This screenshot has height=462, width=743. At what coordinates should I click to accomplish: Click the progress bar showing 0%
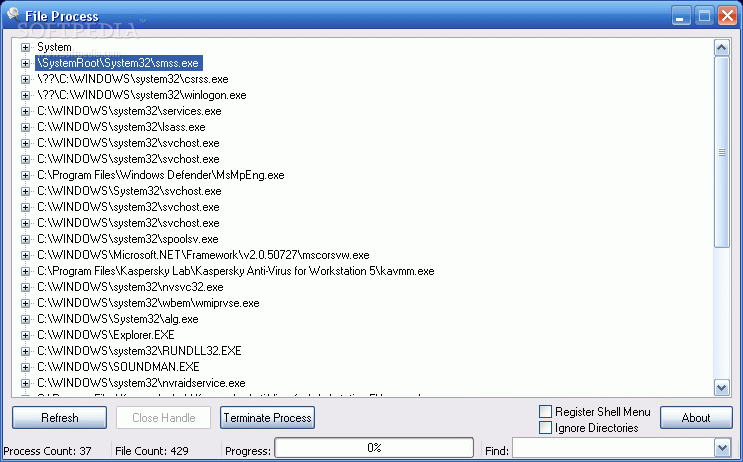coord(374,448)
